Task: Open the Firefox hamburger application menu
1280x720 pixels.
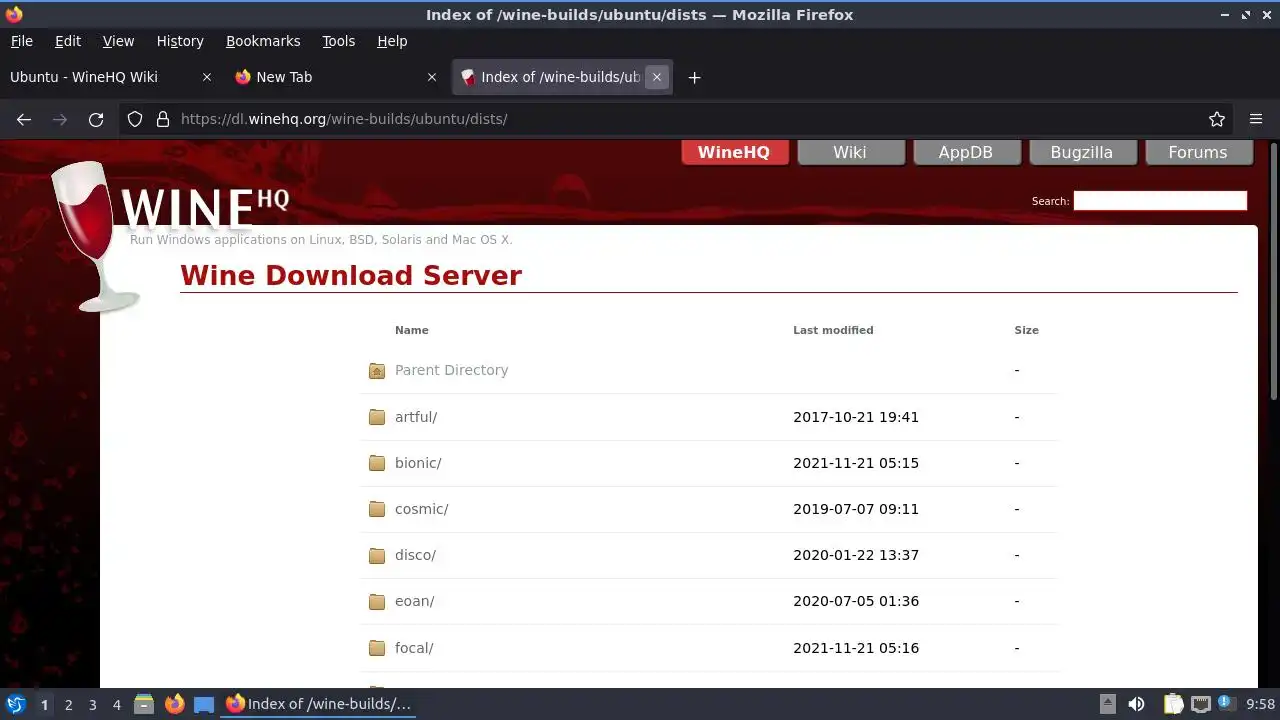Action: (1256, 119)
